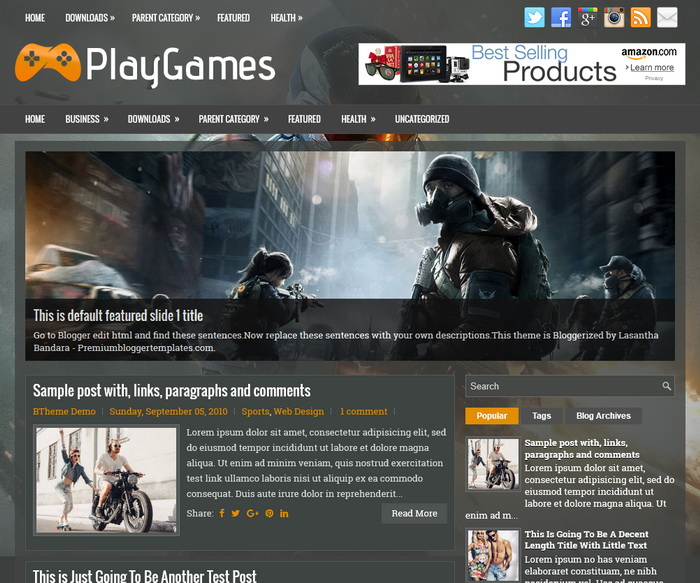Open the 1 comment link
700x583 pixels.
pos(363,412)
